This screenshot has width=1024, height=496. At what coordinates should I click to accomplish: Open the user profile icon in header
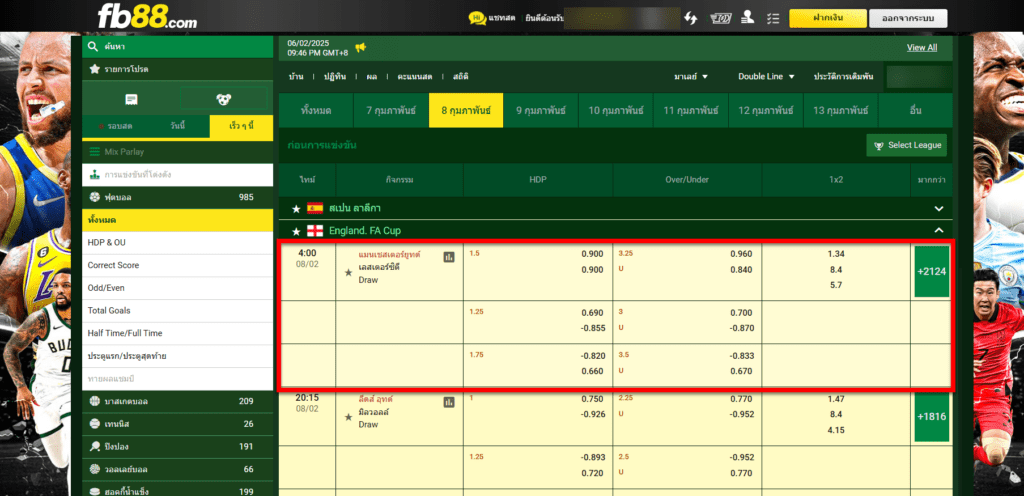coord(748,18)
